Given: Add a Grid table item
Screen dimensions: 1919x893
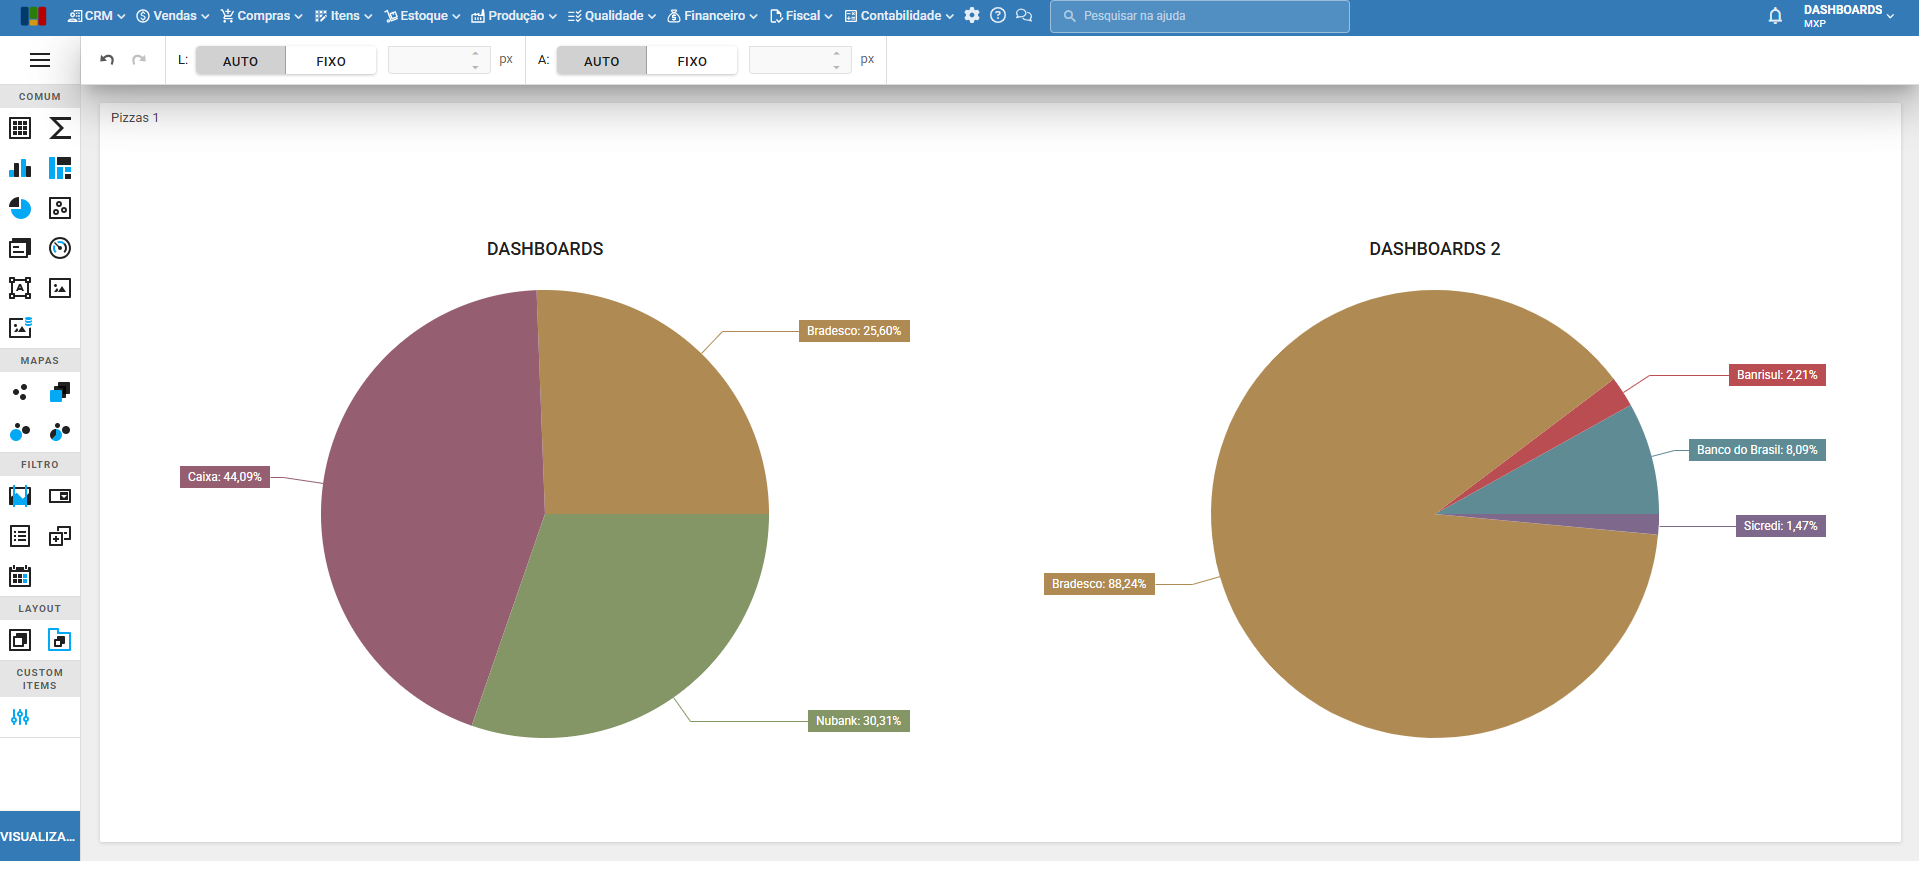Looking at the screenshot, I should (x=20, y=128).
